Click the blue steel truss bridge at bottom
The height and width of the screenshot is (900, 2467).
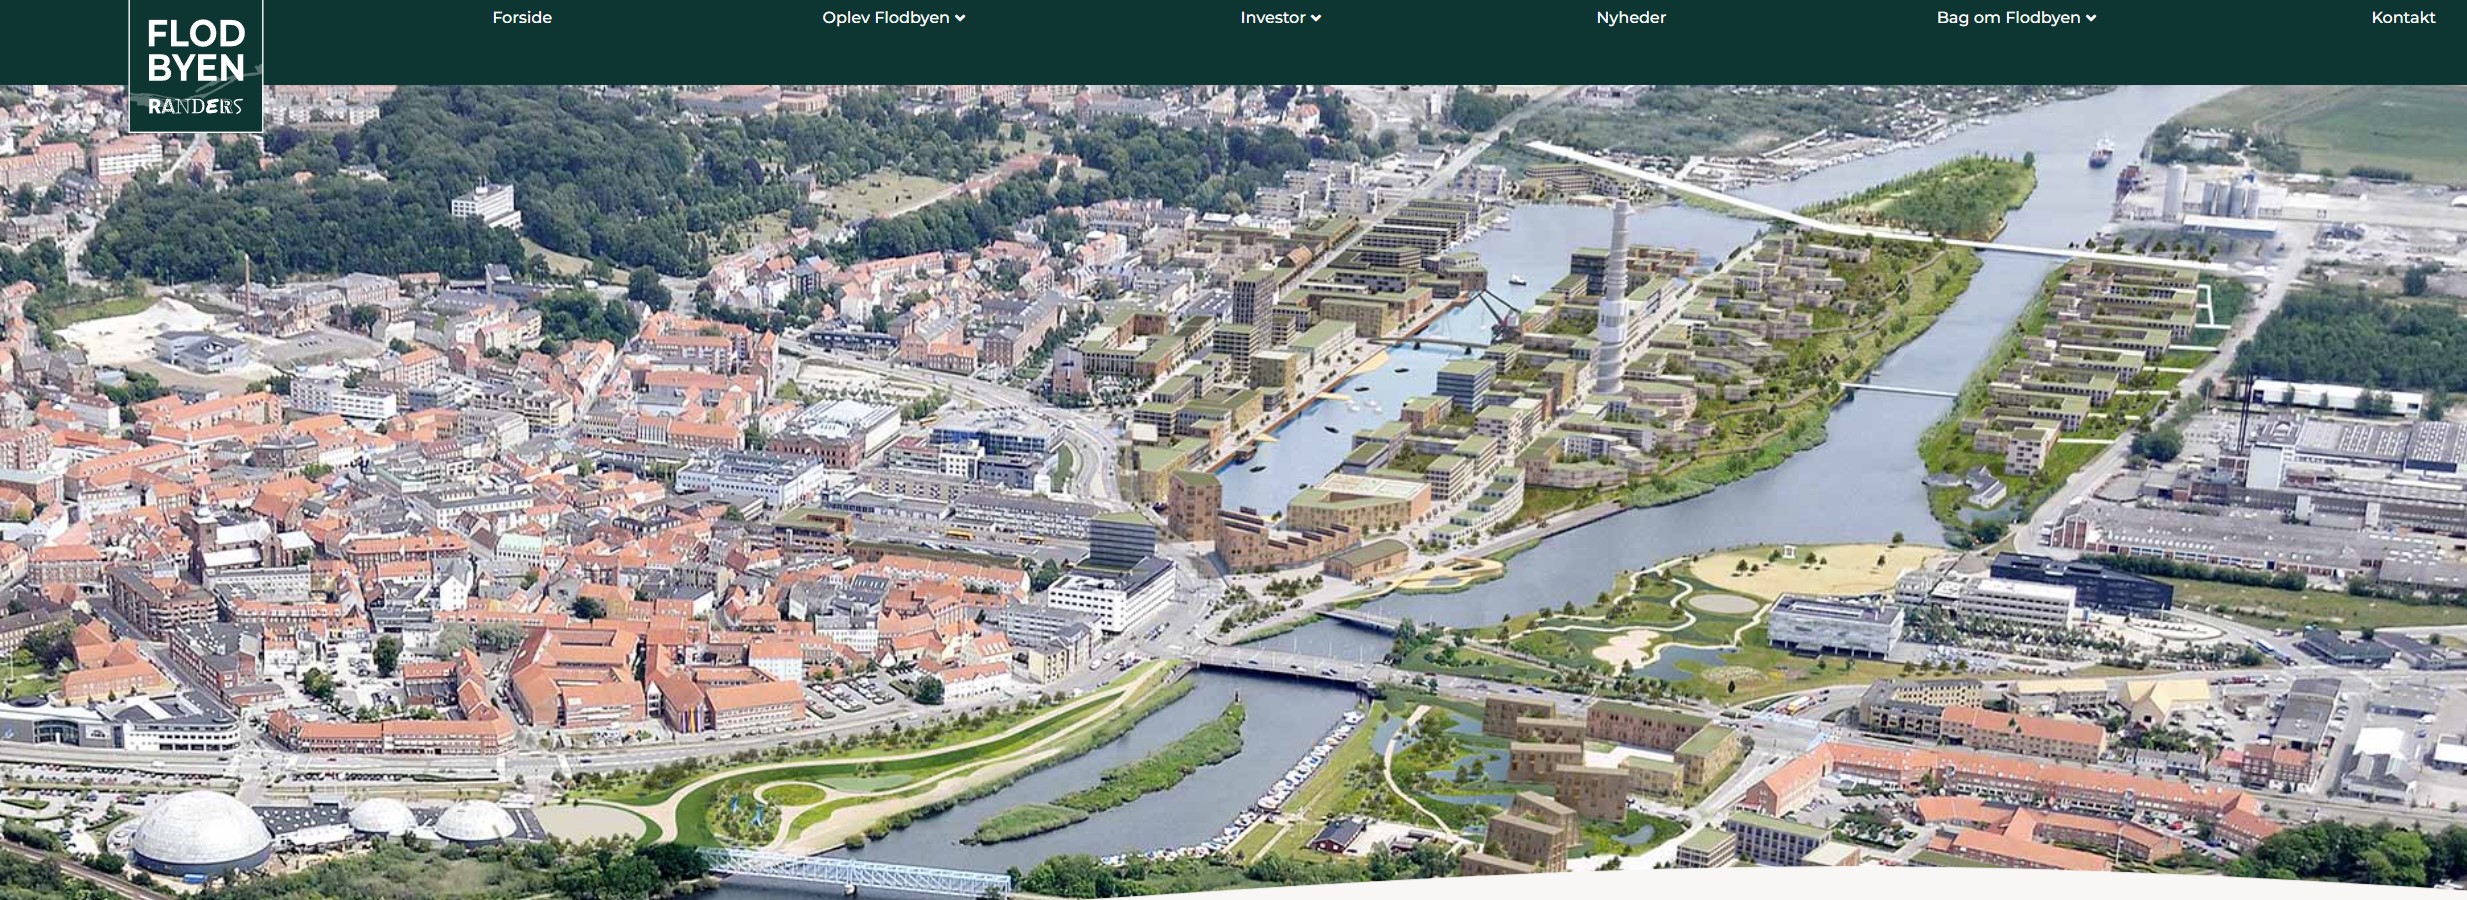pos(855,871)
